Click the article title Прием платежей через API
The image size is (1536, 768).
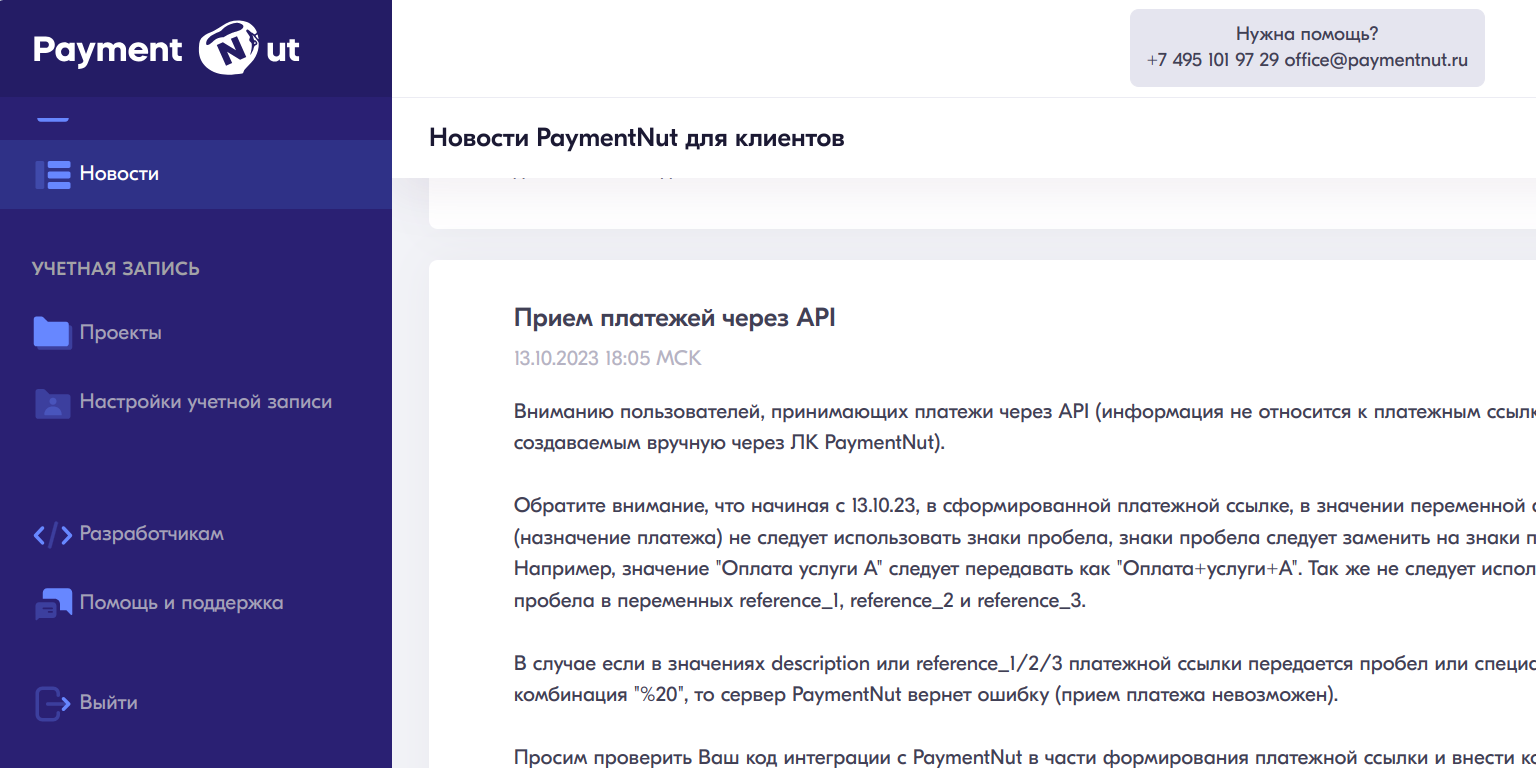tap(675, 318)
